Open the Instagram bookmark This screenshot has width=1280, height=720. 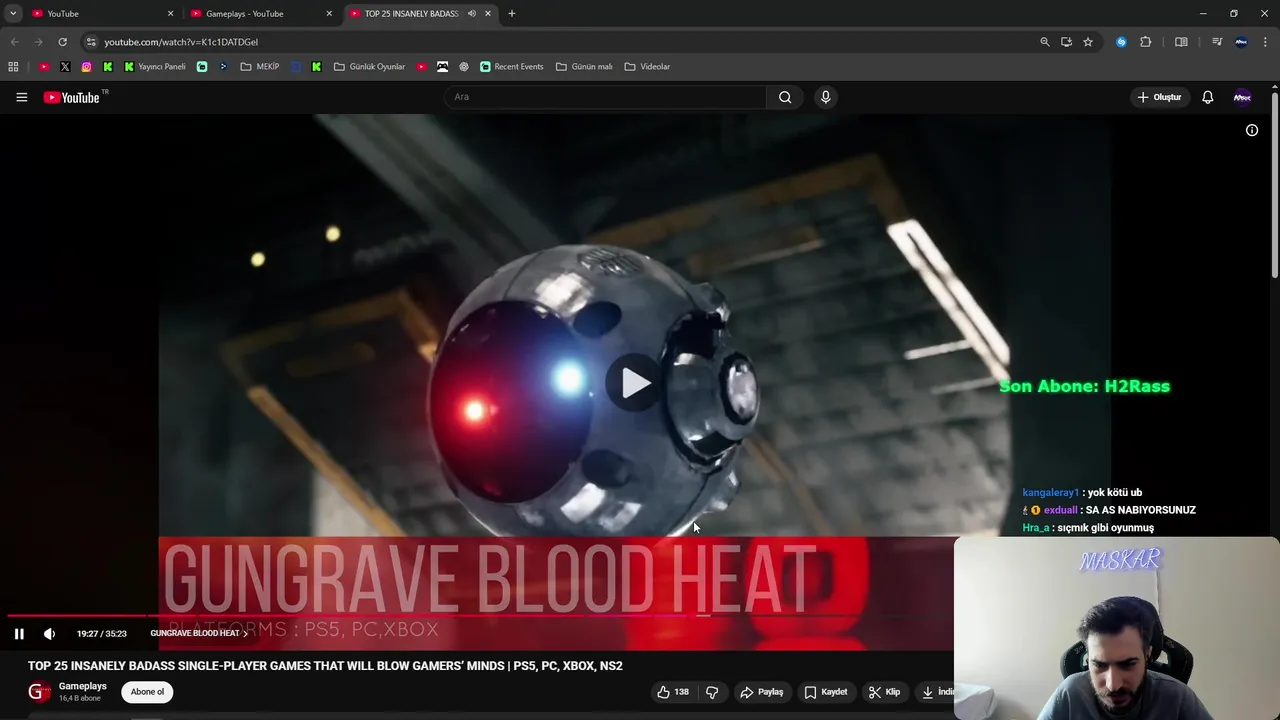tap(86, 67)
